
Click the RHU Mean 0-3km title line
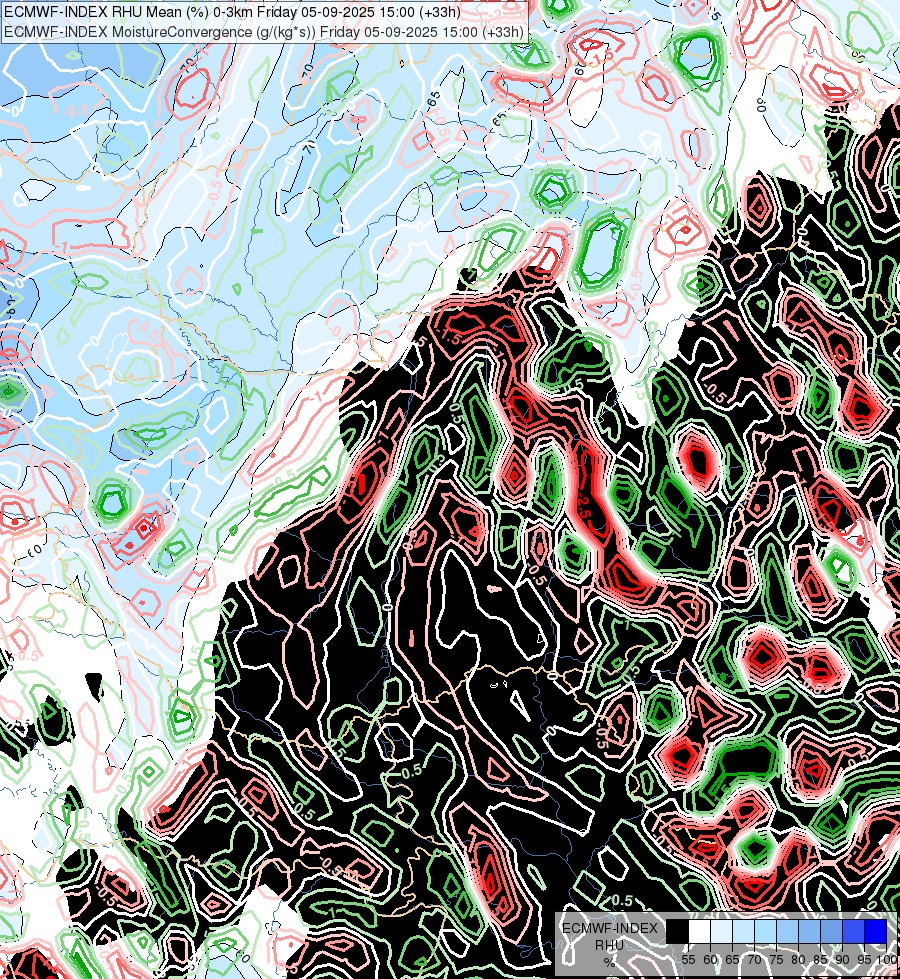(232, 12)
